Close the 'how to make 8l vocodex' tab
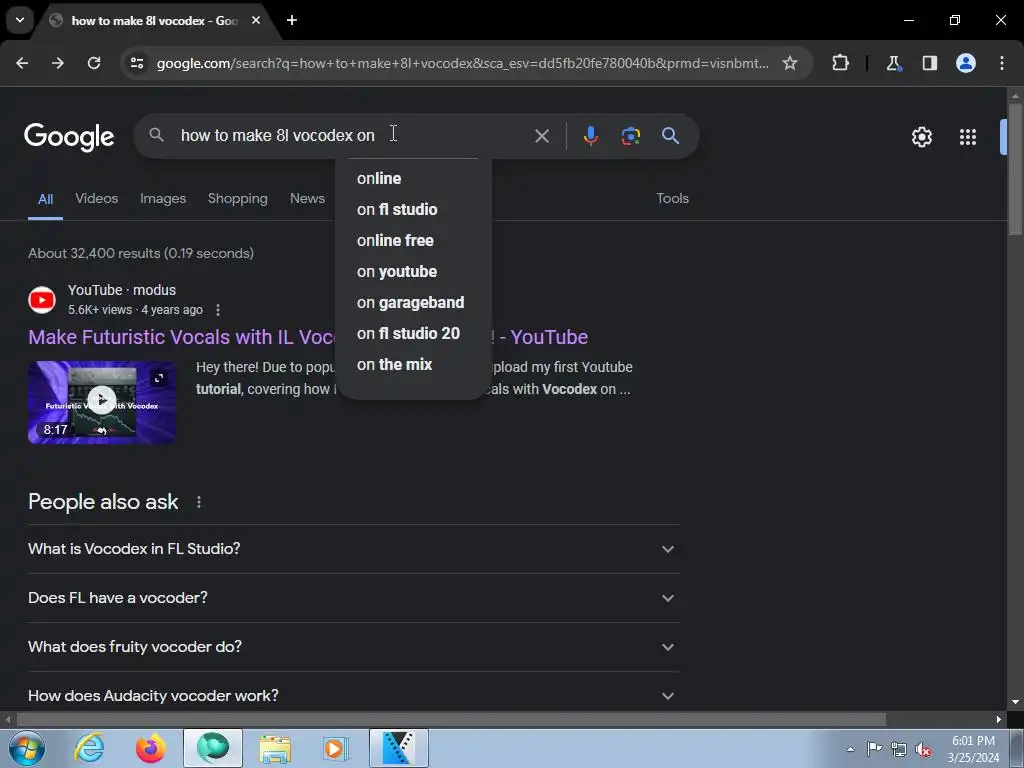The image size is (1024, 768). tap(256, 20)
